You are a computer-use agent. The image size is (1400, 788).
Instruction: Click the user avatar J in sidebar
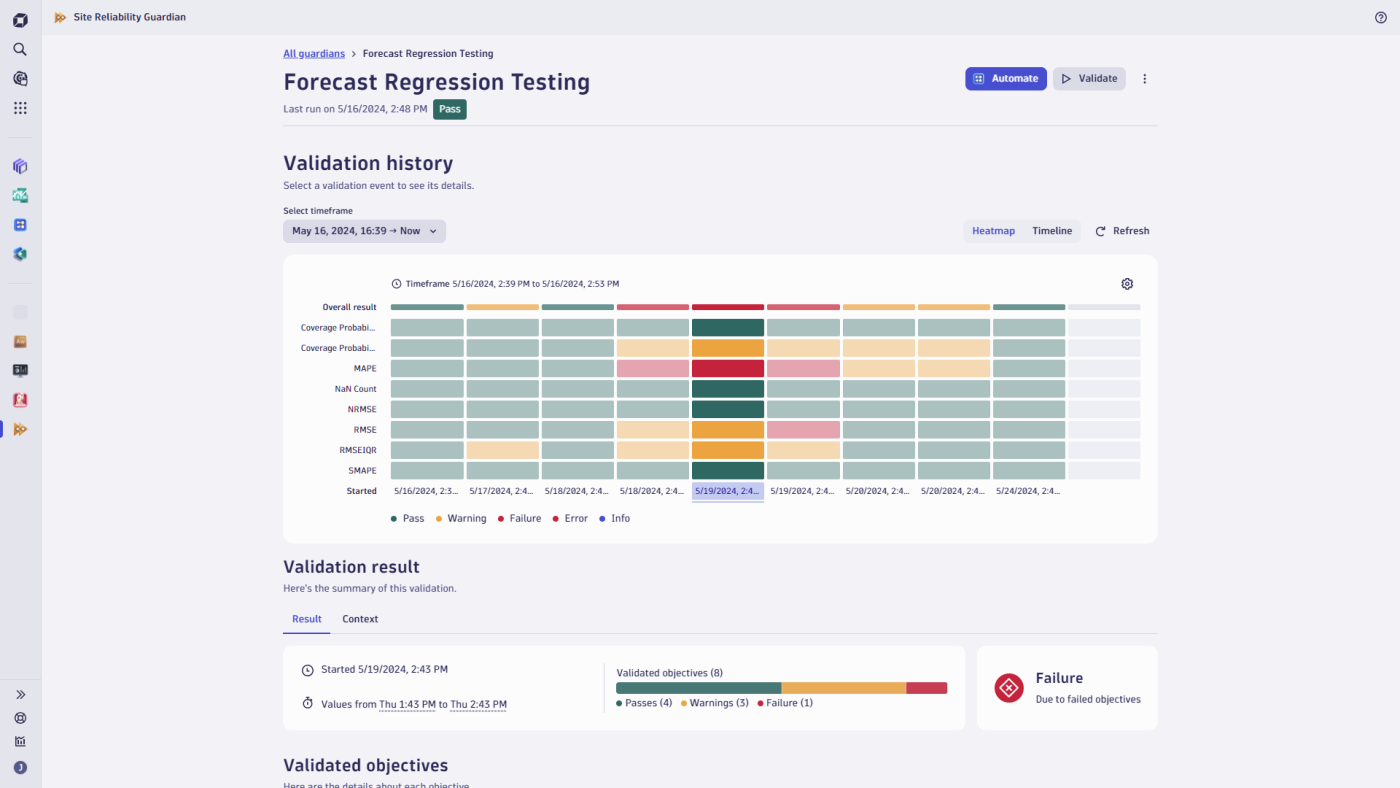(x=20, y=768)
